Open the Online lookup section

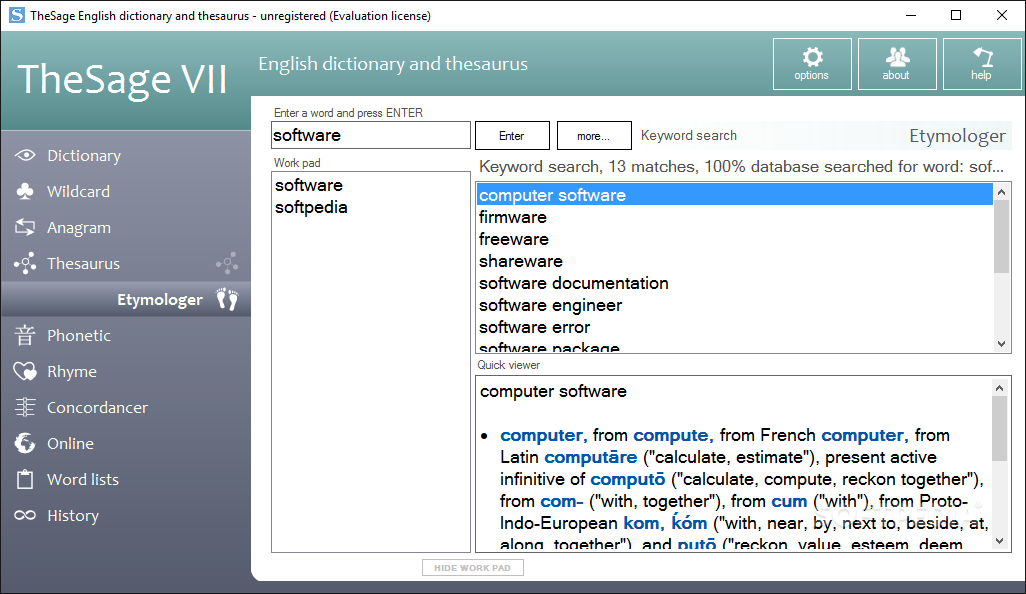click(71, 444)
